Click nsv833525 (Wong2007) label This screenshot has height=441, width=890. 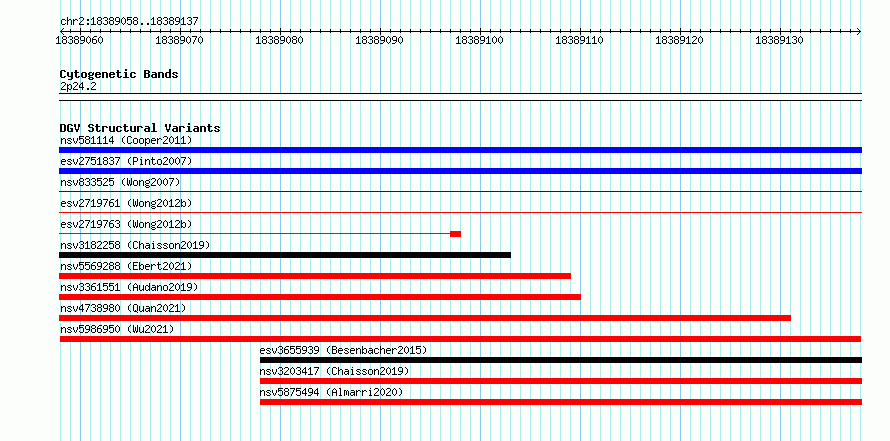tap(120, 182)
